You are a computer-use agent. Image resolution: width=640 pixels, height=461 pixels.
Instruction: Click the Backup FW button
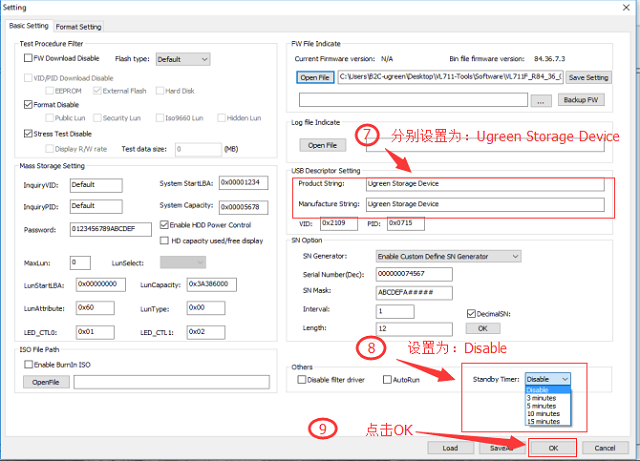click(x=581, y=100)
